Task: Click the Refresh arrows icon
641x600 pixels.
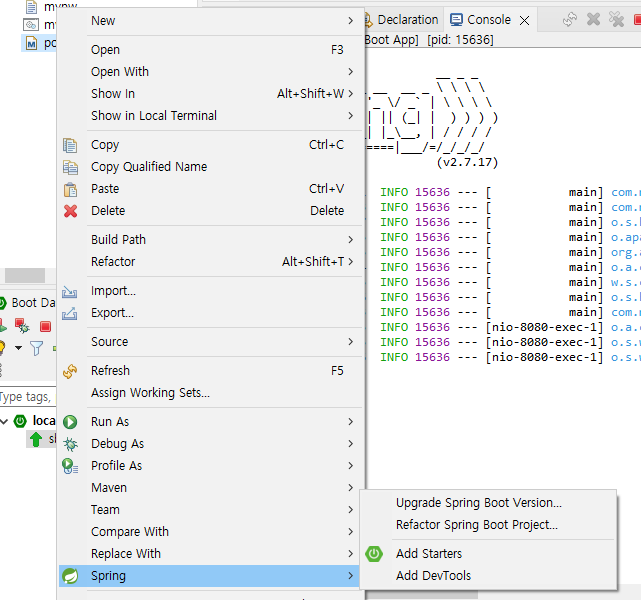Action: [70, 371]
